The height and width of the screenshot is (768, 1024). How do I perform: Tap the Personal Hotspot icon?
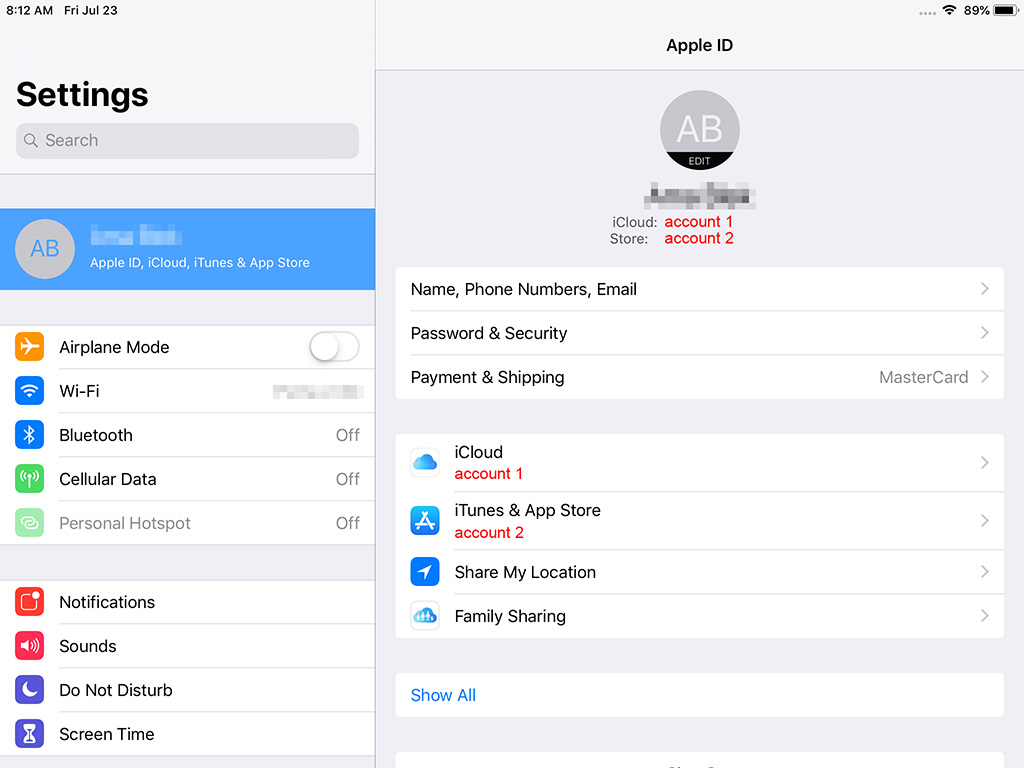click(29, 523)
